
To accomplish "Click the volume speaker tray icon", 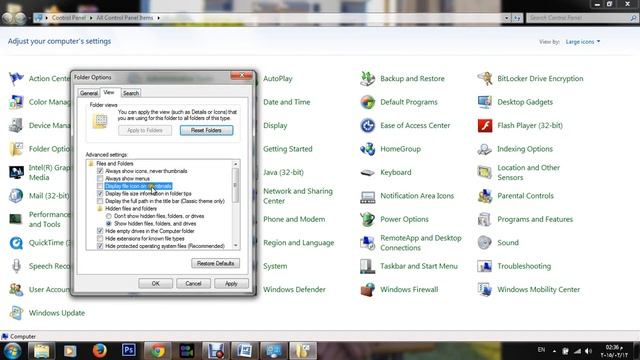I will (588, 351).
